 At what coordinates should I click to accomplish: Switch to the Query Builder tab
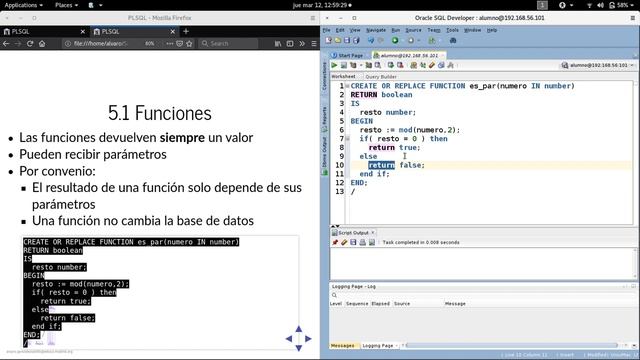(x=381, y=77)
